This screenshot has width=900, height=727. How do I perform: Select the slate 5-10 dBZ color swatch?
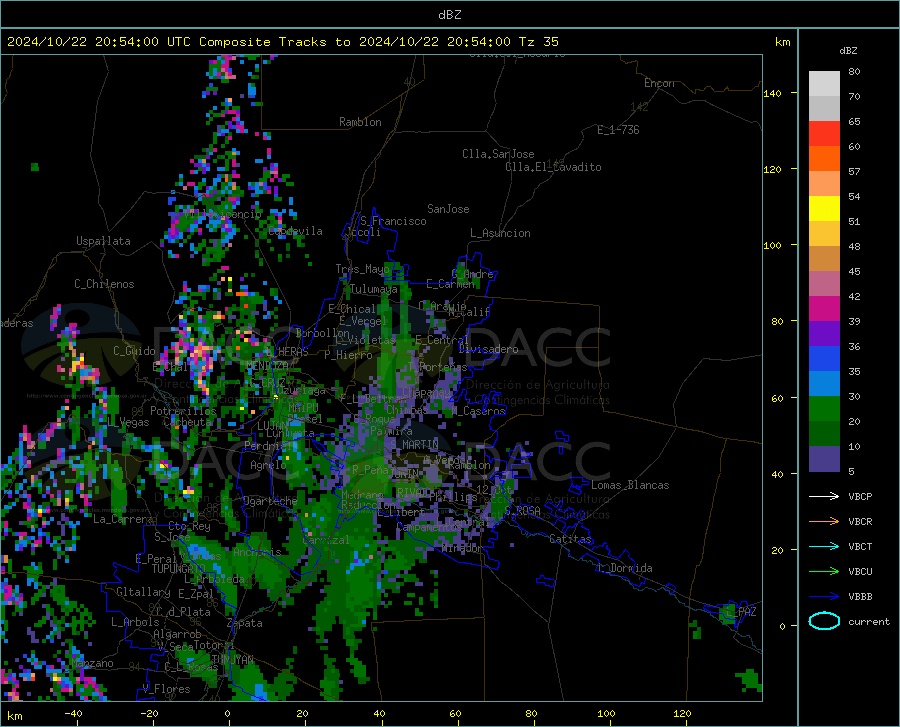tap(824, 459)
